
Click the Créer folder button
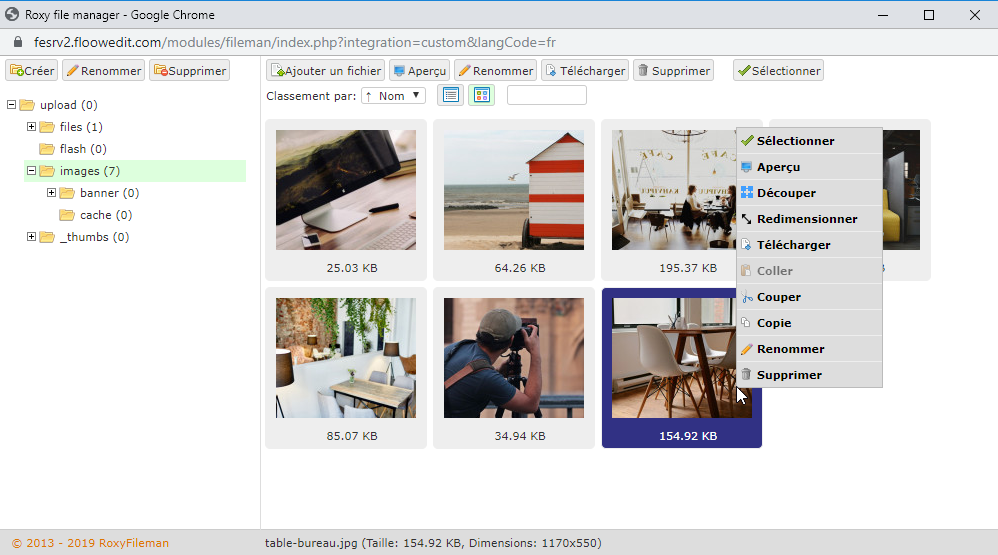click(x=32, y=71)
